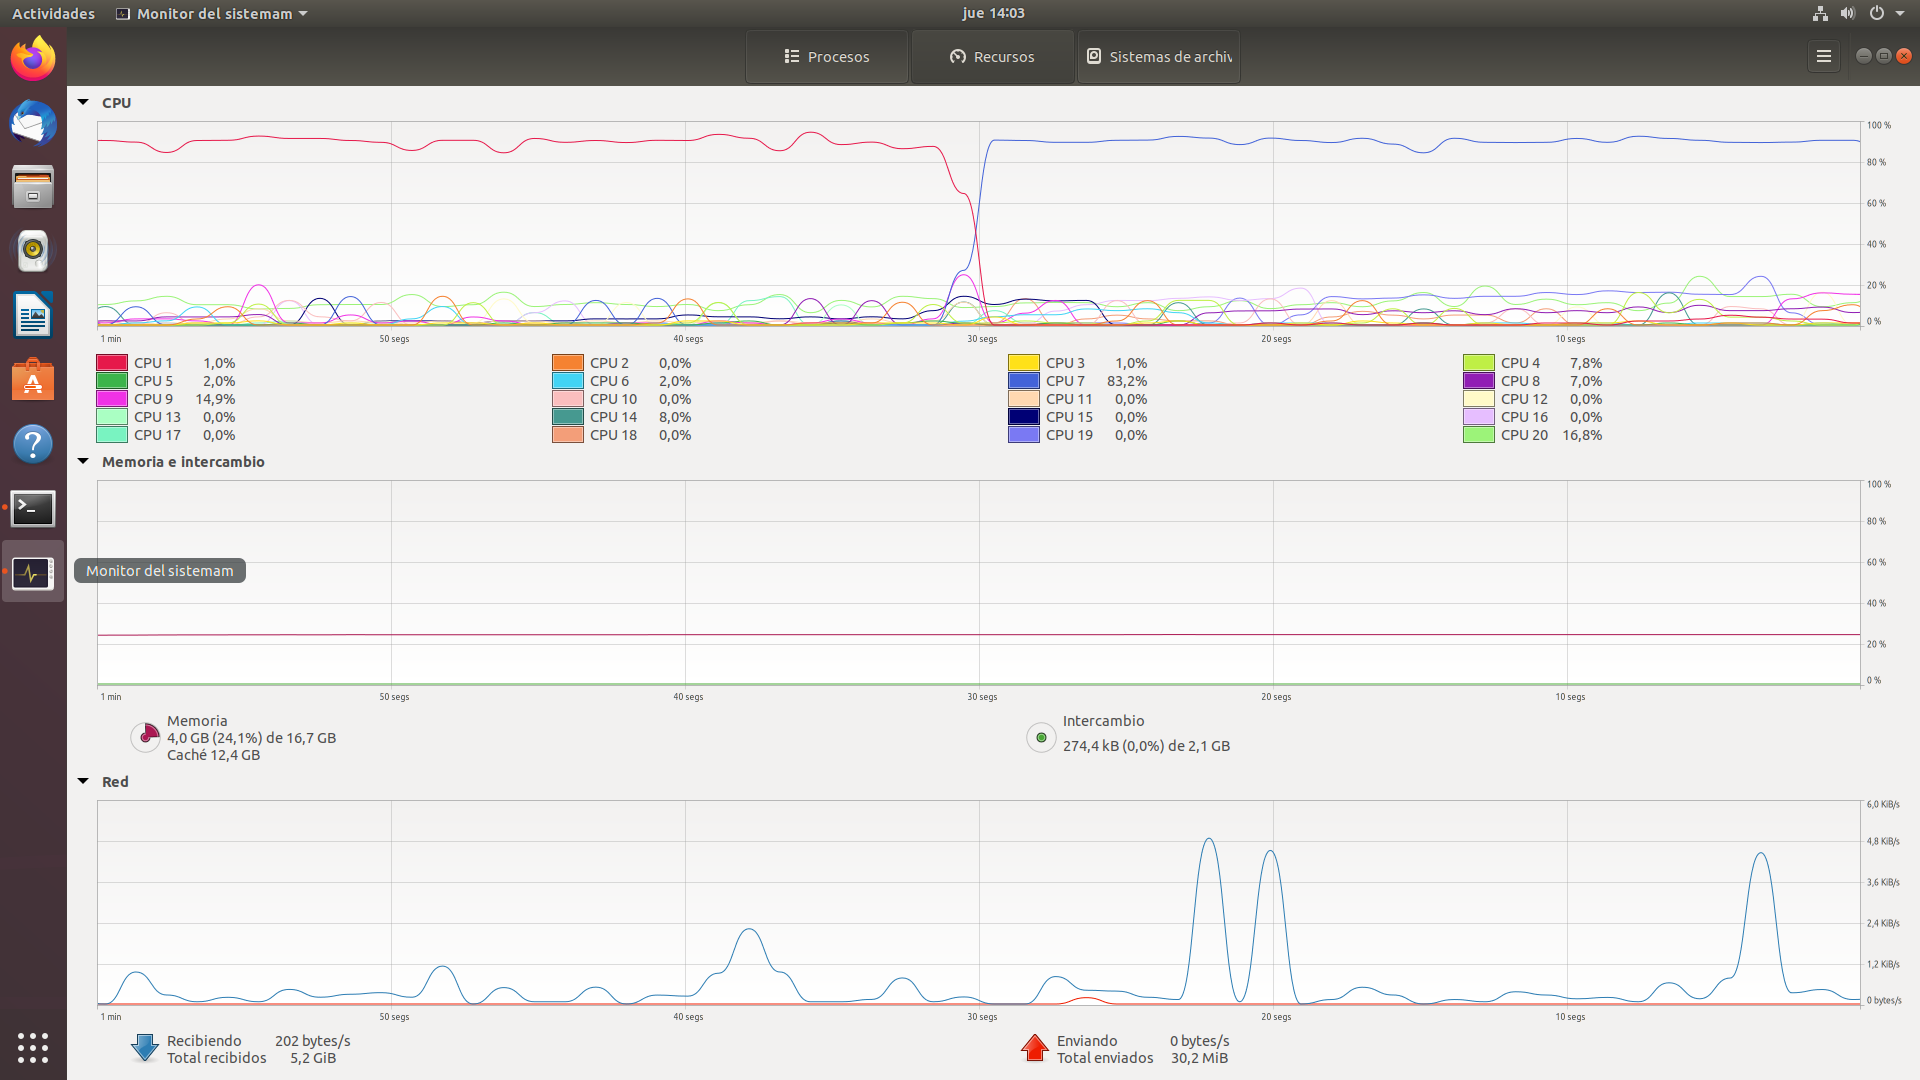The image size is (1920, 1080).
Task: Select the Recursos tab
Action: click(993, 57)
